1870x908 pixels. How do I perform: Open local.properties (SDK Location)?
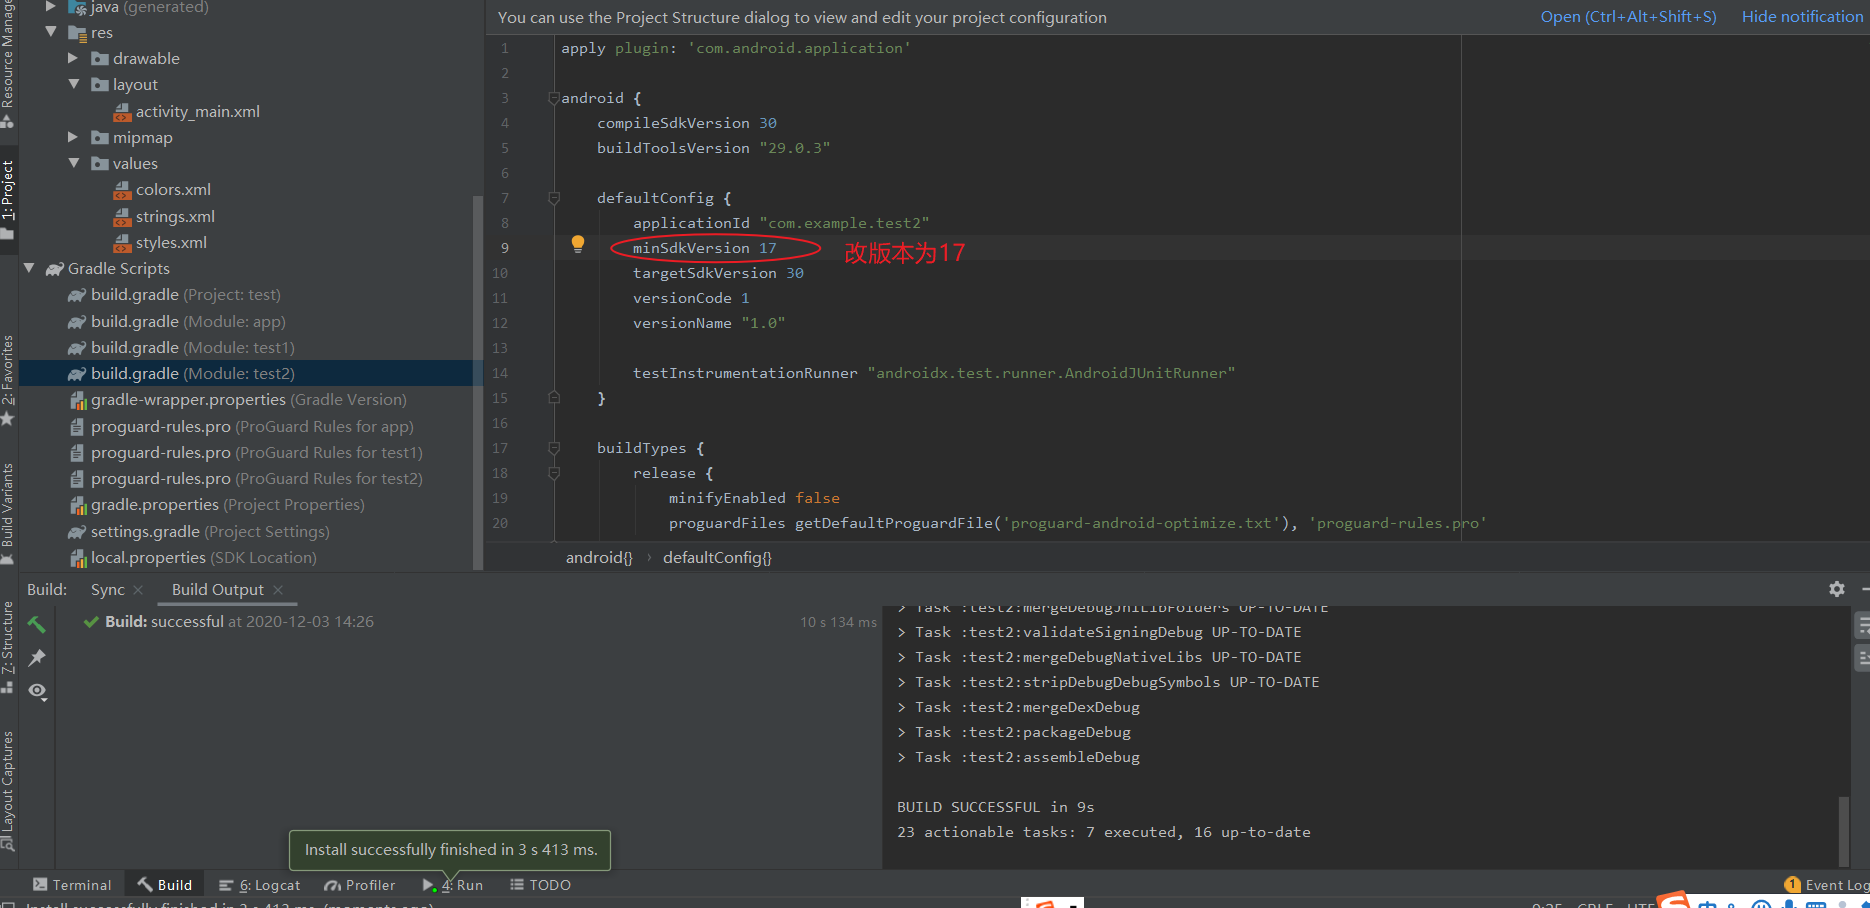[193, 557]
